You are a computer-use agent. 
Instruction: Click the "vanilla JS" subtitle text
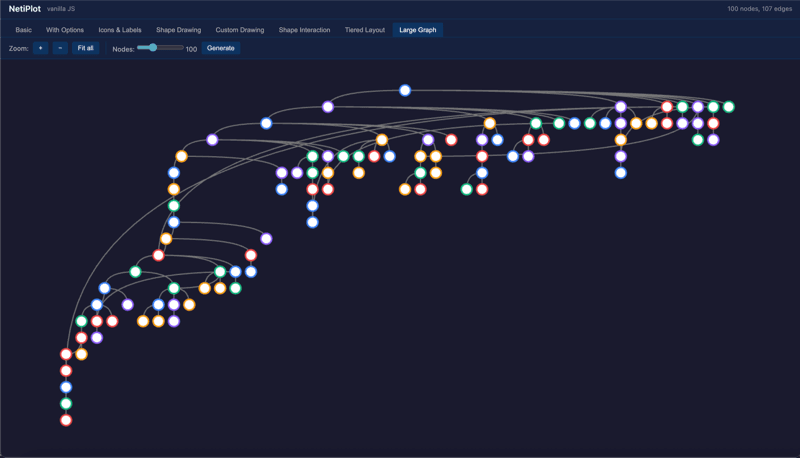61,9
